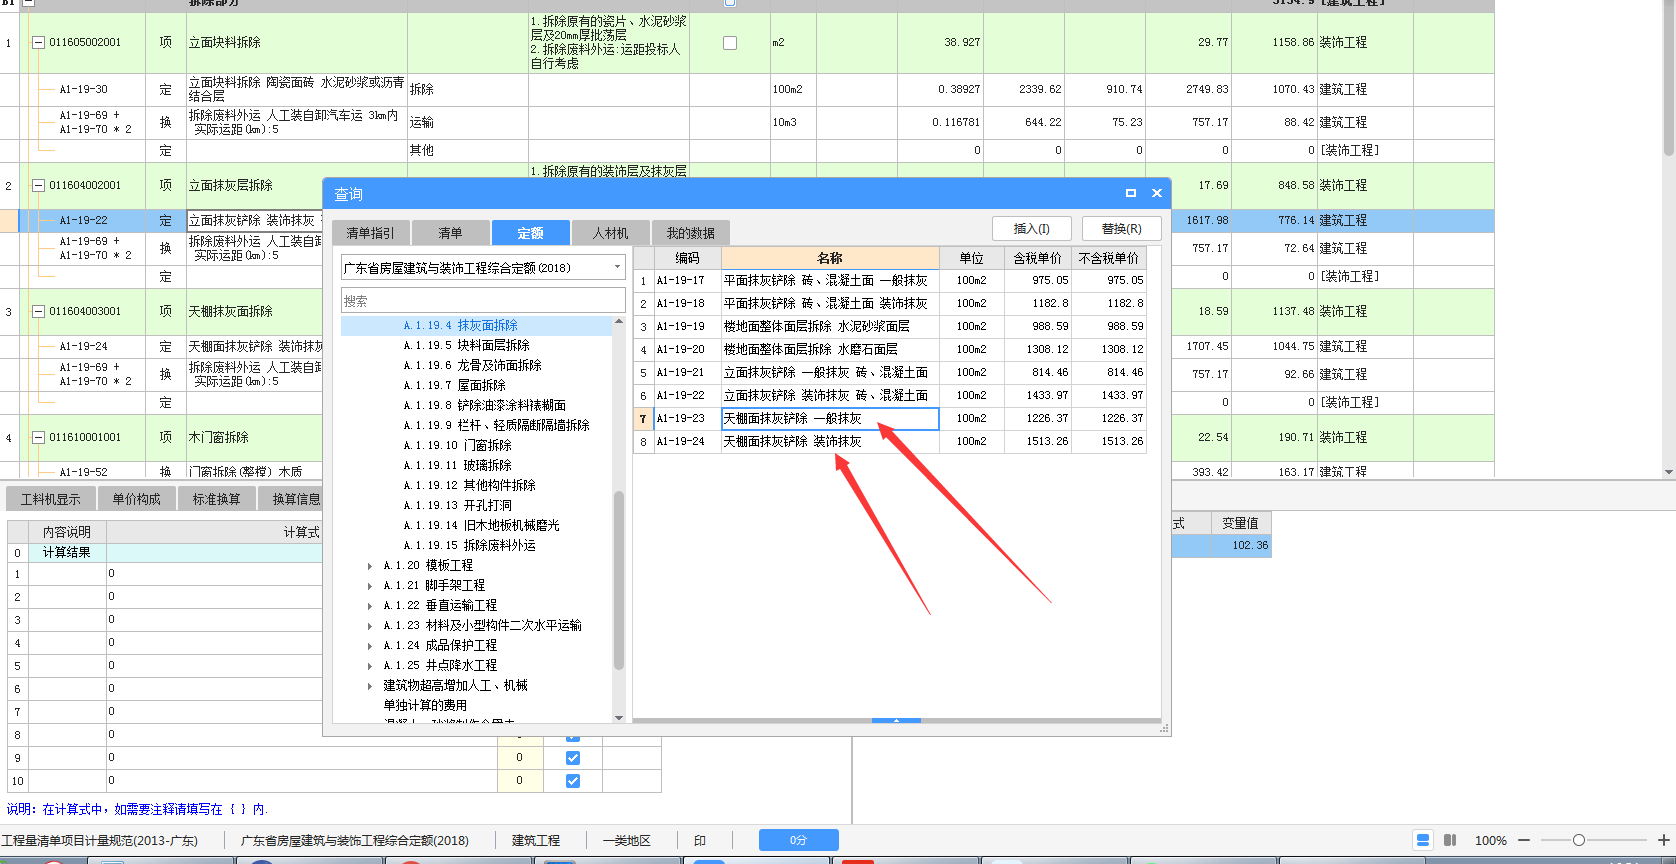Toggle the checked box in row 8
Viewport: 1676px width, 864px height.
click(x=573, y=735)
